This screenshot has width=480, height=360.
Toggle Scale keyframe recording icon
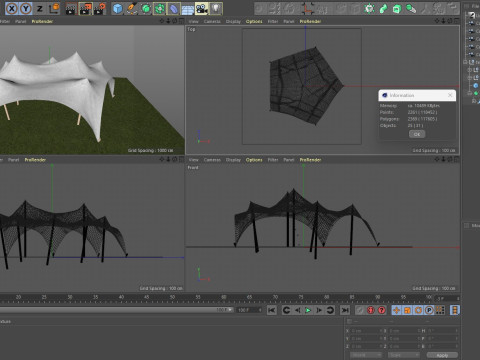pyautogui.click(x=407, y=310)
